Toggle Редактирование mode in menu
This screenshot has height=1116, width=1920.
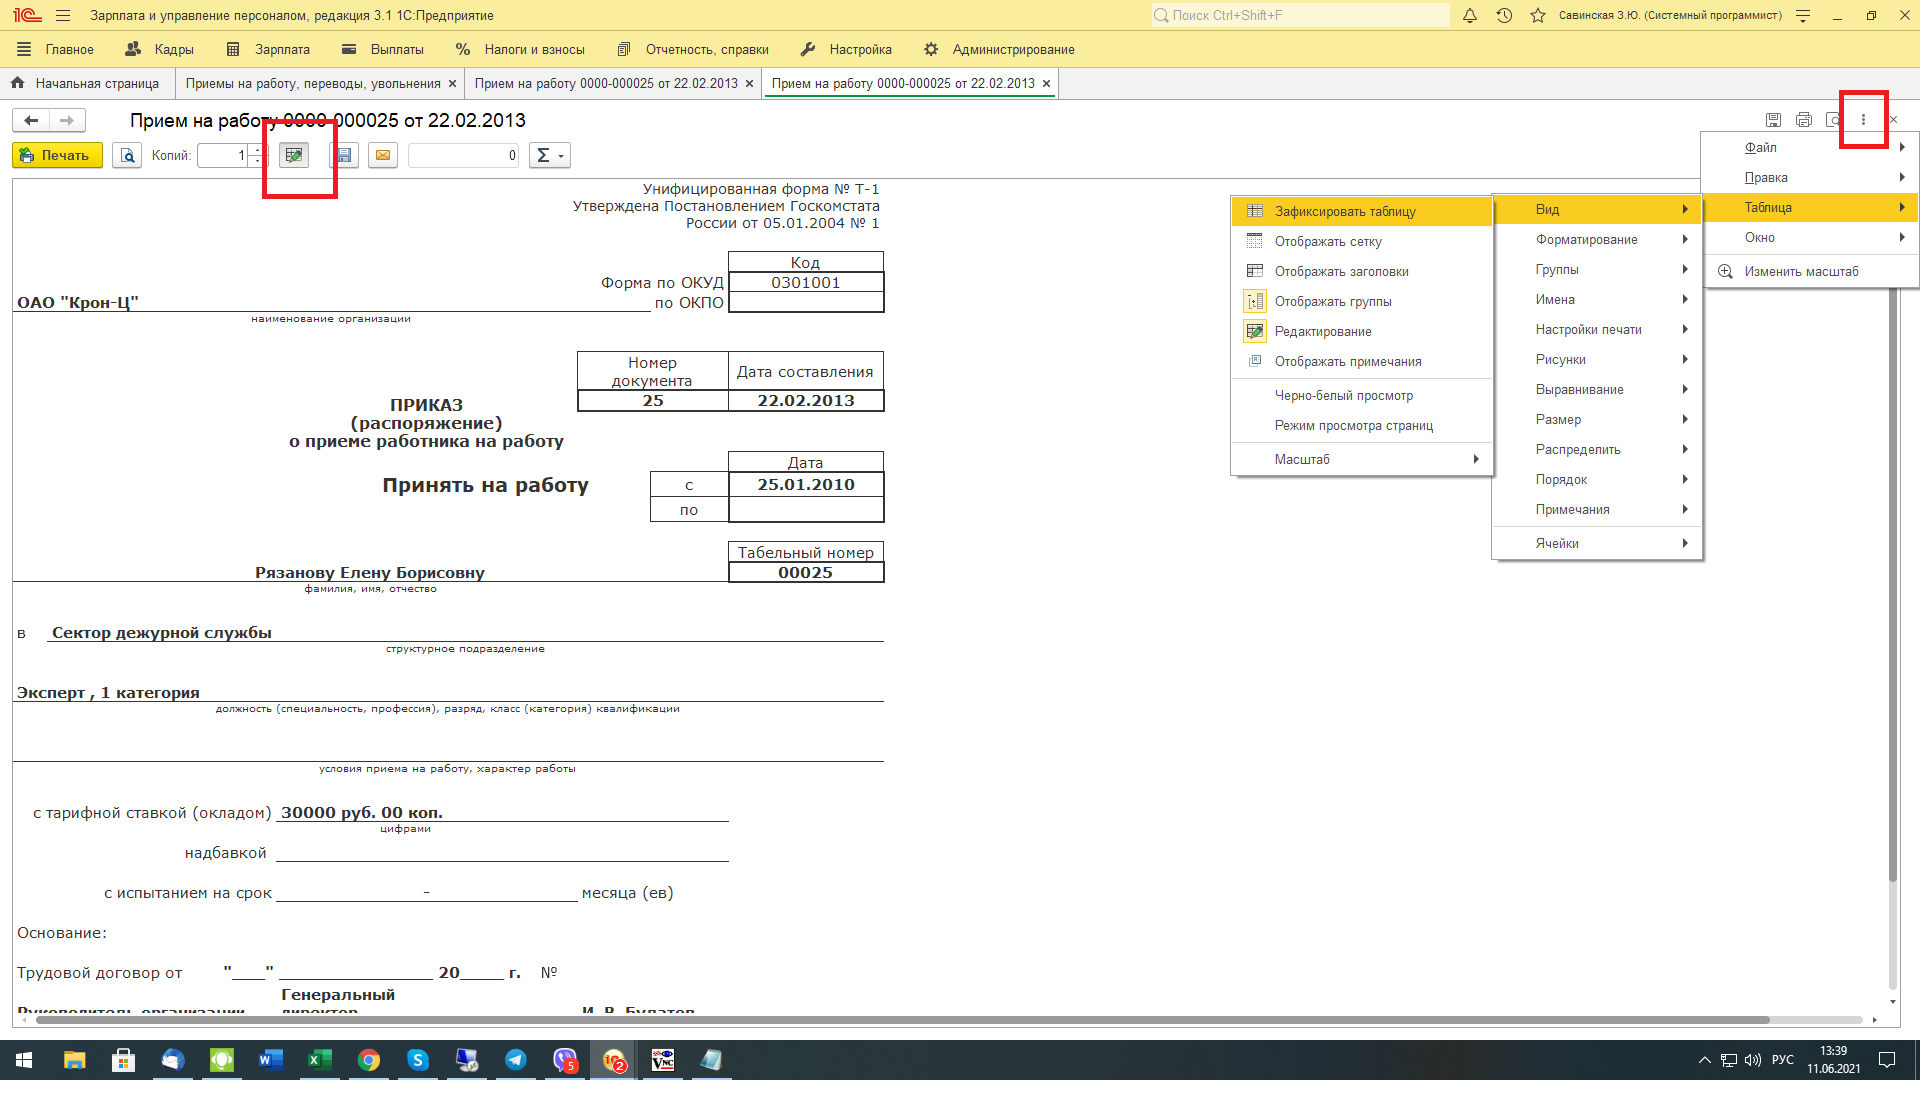point(1322,331)
